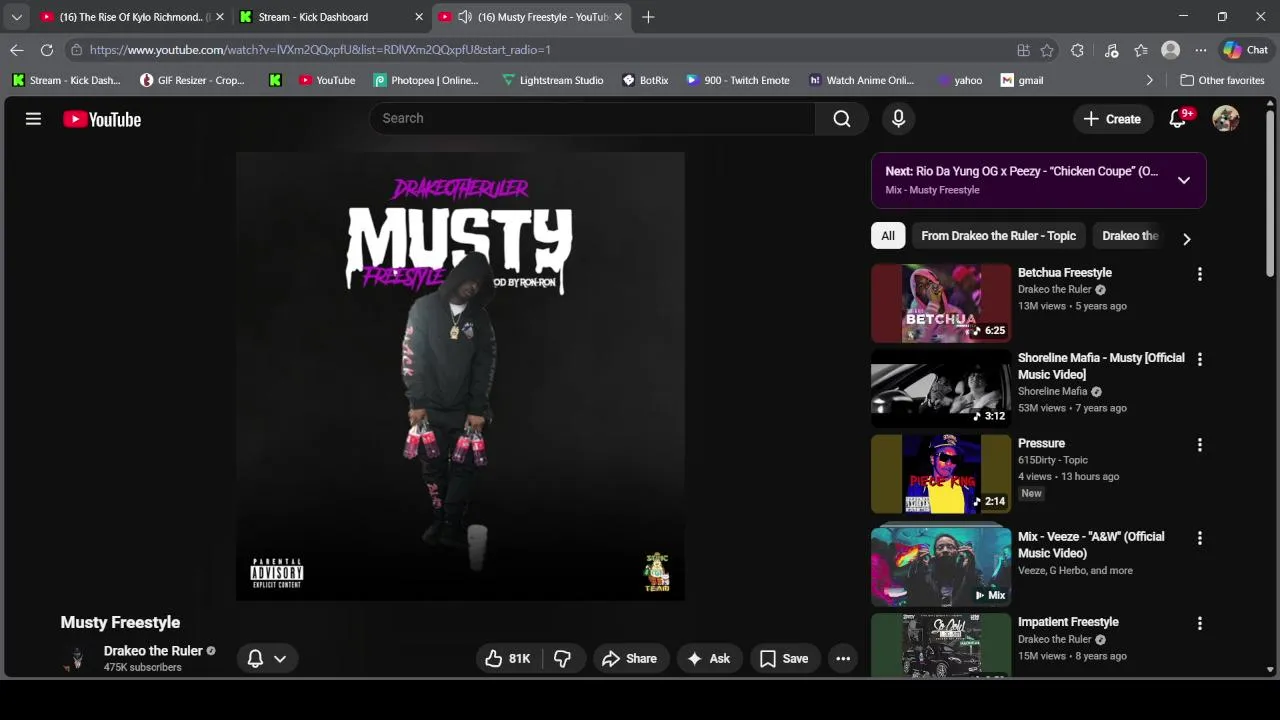Open the Impatient Freestyle video title
The height and width of the screenshot is (720, 1280).
click(1068, 622)
